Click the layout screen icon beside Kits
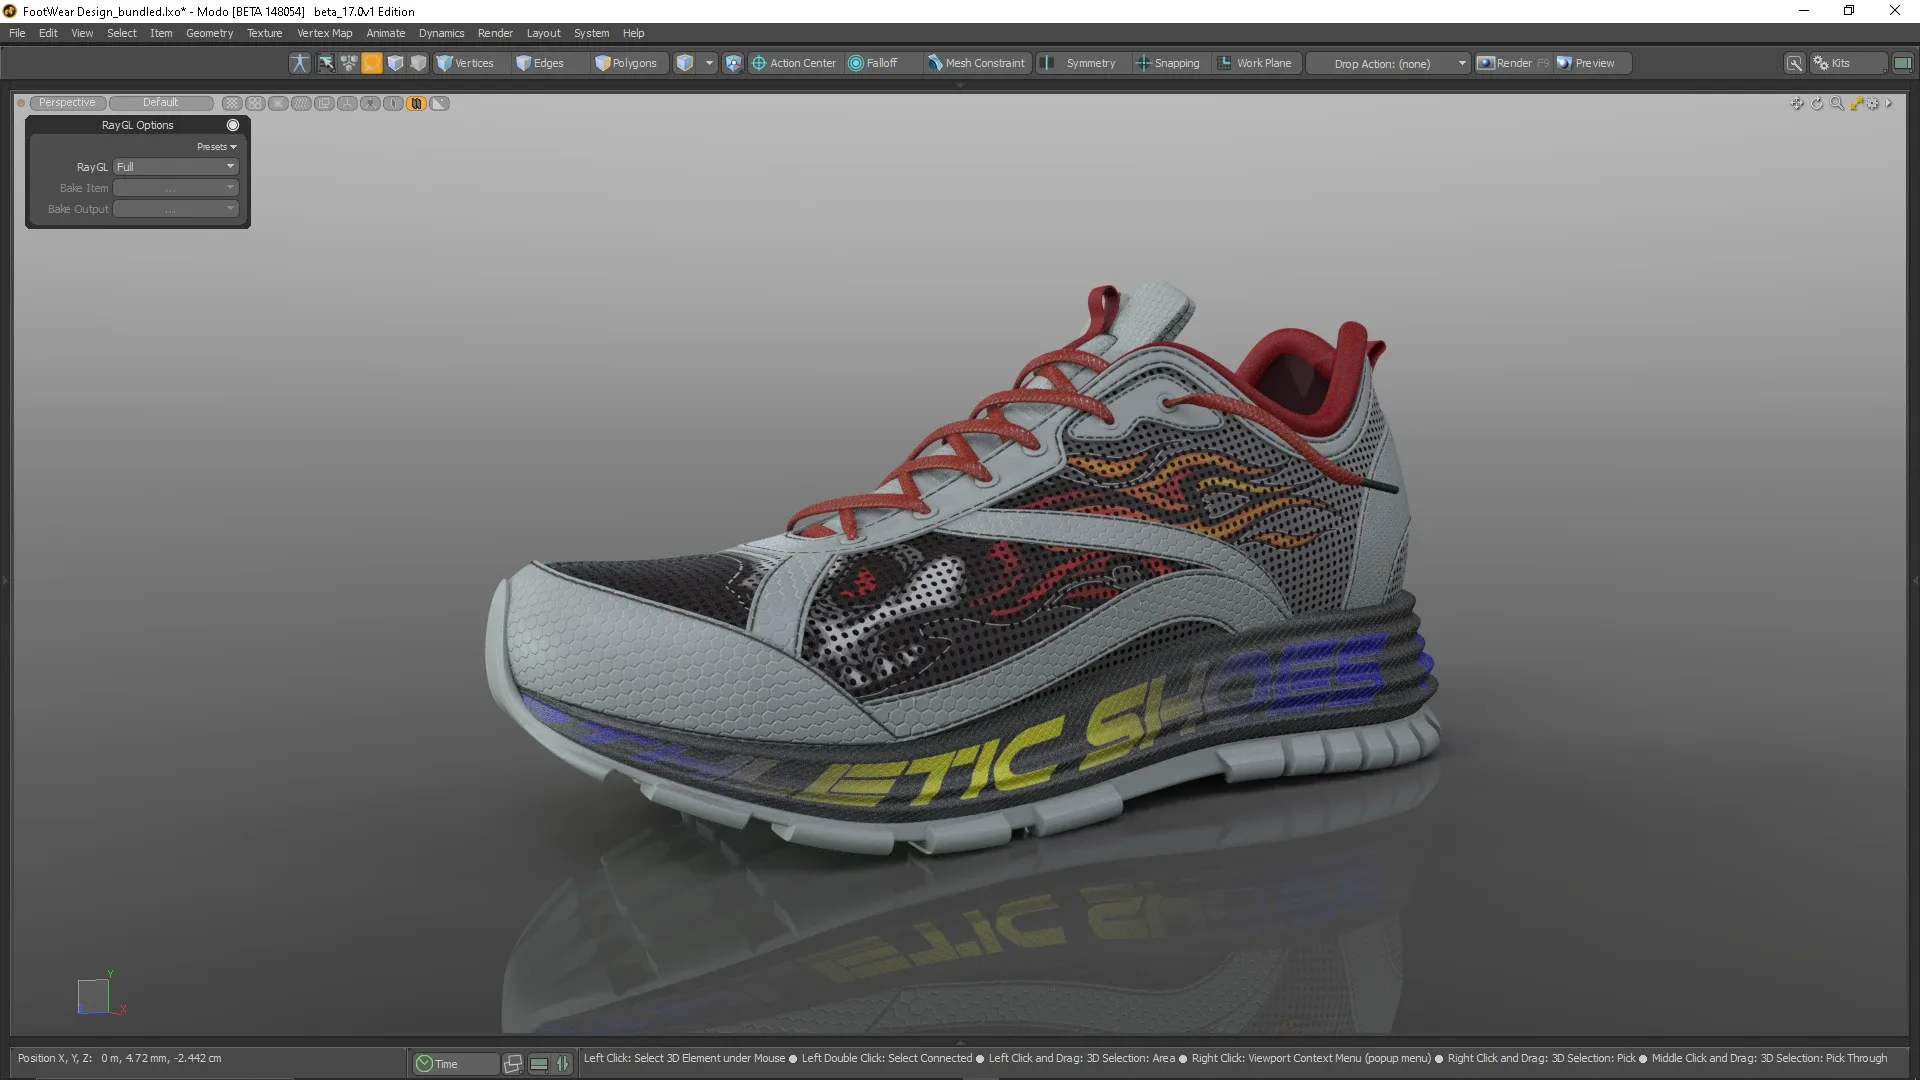 [x=1902, y=63]
